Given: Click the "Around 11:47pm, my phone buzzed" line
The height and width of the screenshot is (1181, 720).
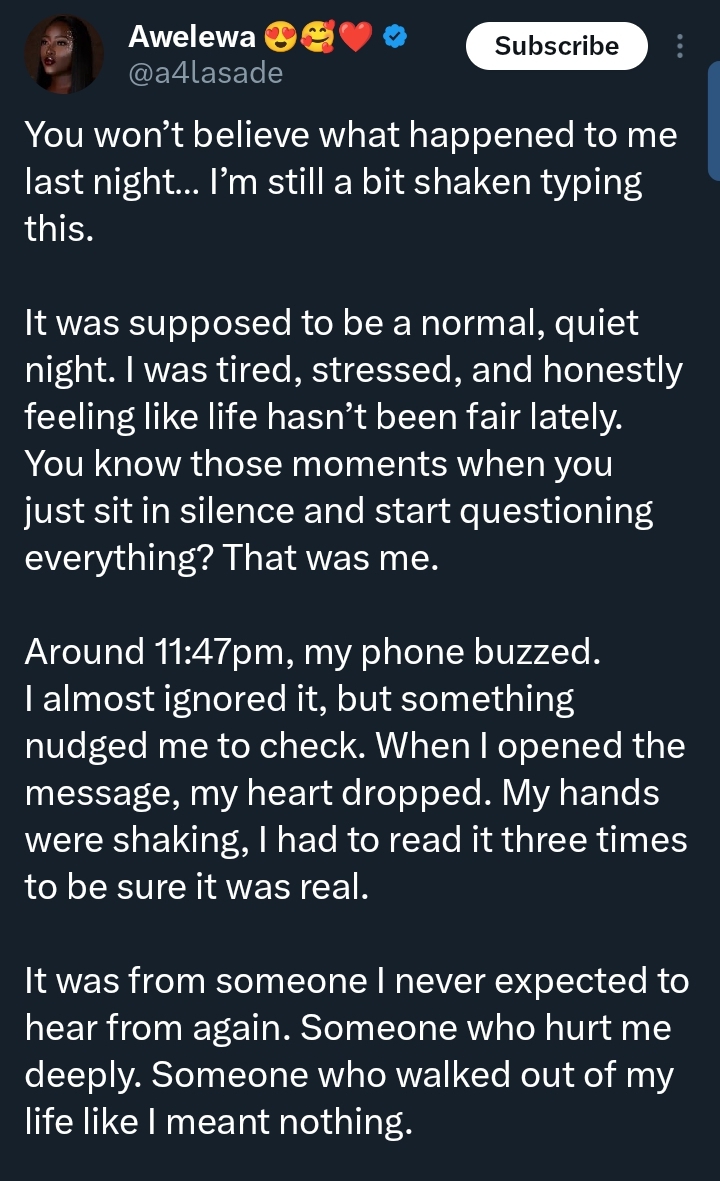Looking at the screenshot, I should pyautogui.click(x=312, y=653).
